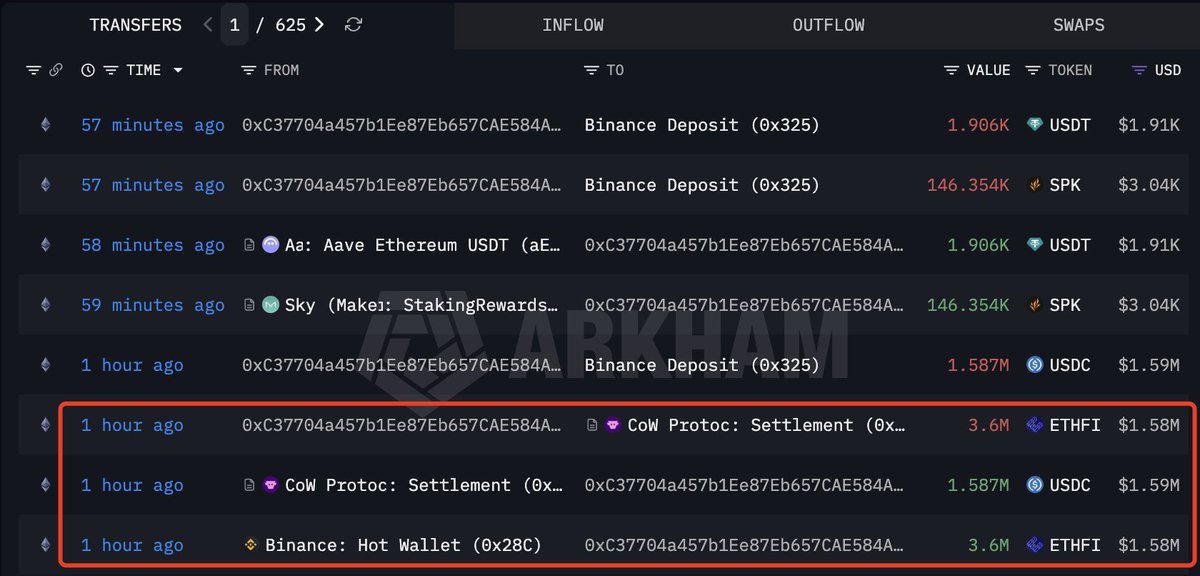Open the TIME column filter
Viewport: 1200px width, 576px height.
click(x=111, y=70)
